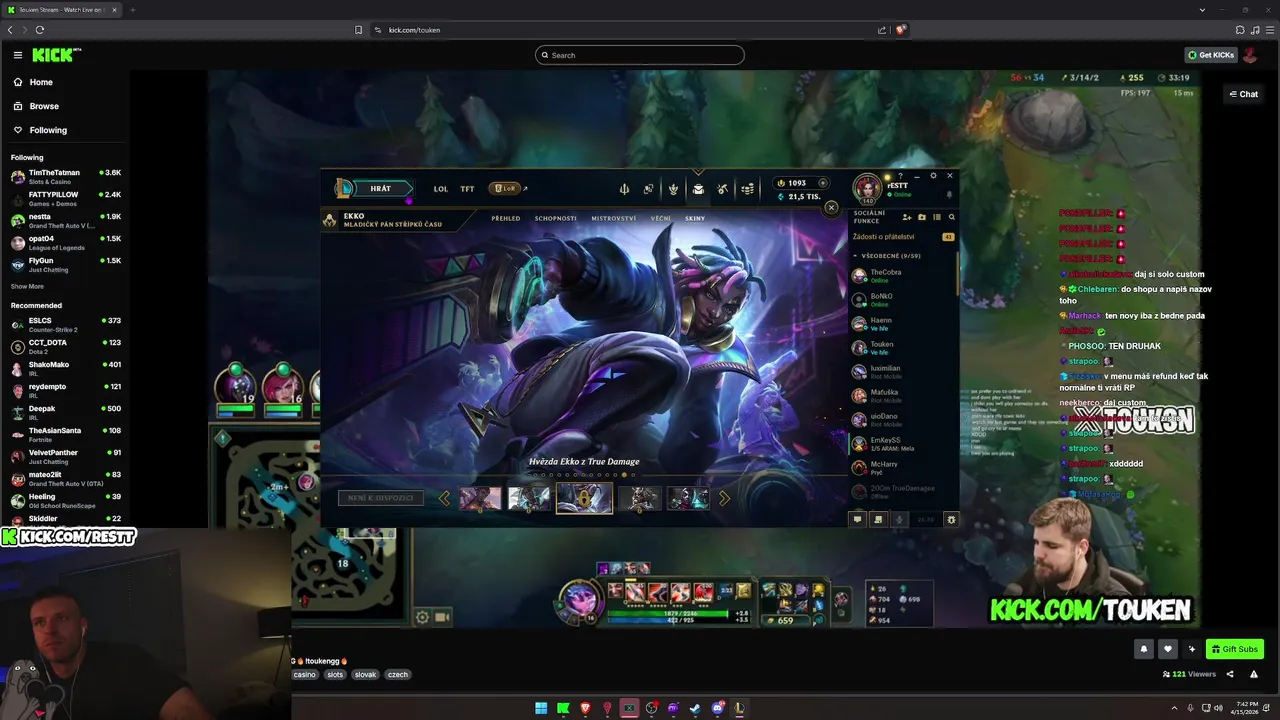Show previous skins with the left arrow

(x=444, y=498)
